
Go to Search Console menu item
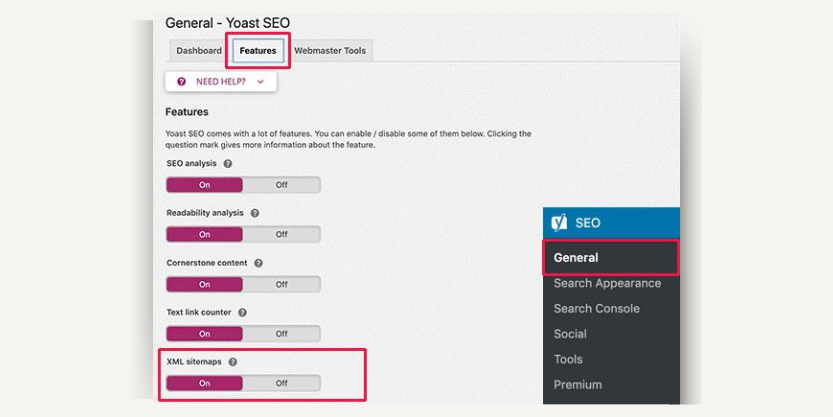pos(597,309)
